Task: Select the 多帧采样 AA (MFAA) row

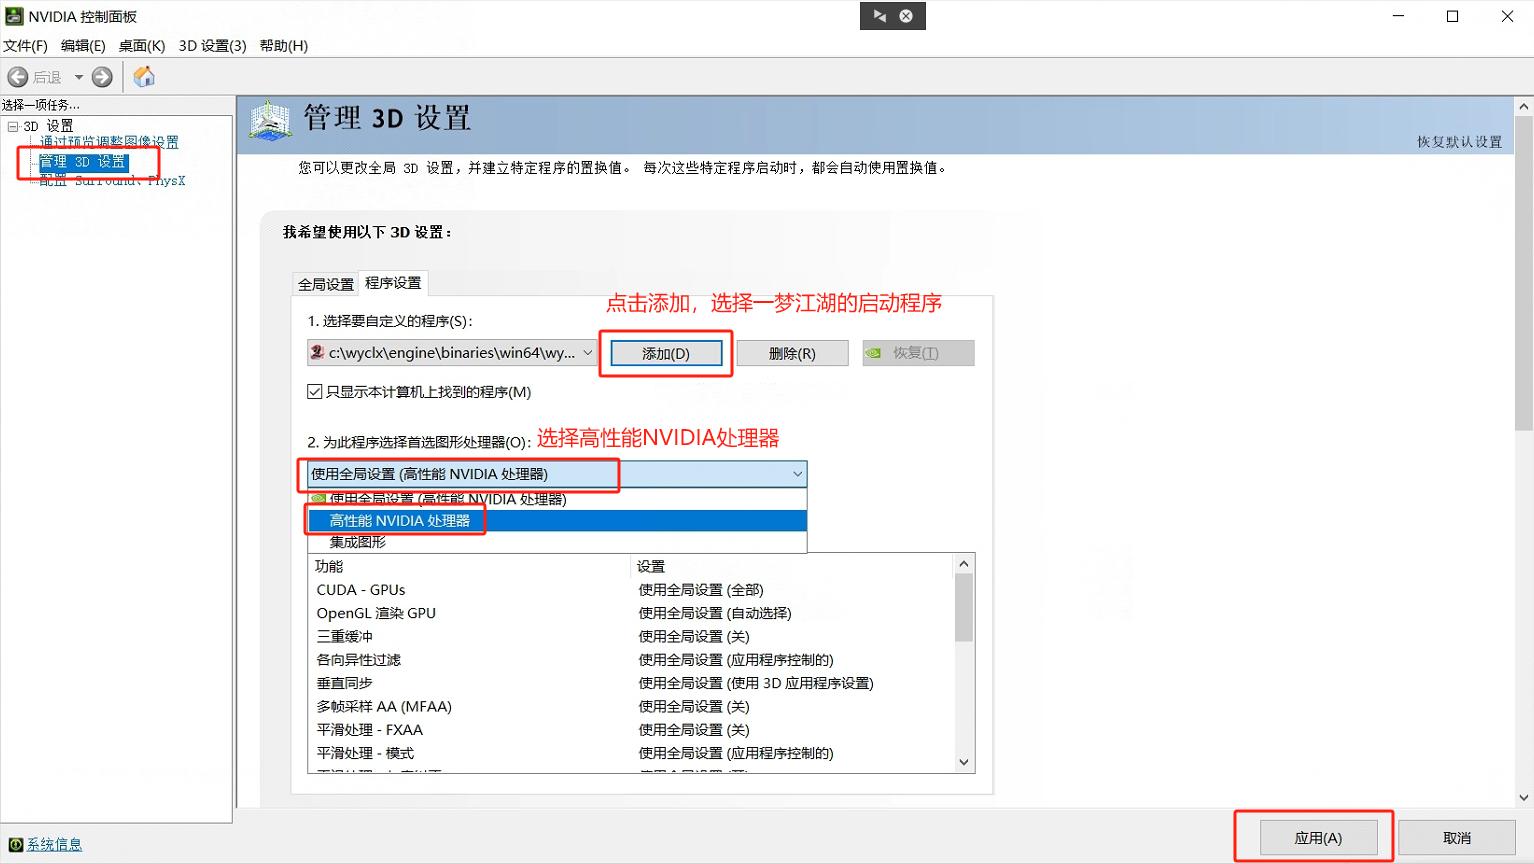Action: pyautogui.click(x=631, y=707)
